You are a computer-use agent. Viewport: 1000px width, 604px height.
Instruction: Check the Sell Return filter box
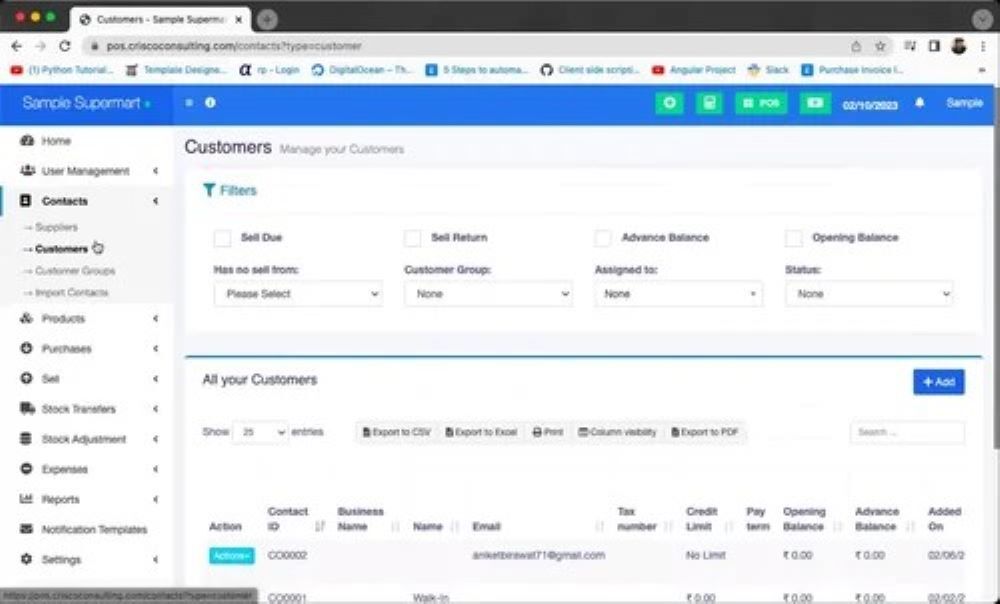[x=412, y=238]
